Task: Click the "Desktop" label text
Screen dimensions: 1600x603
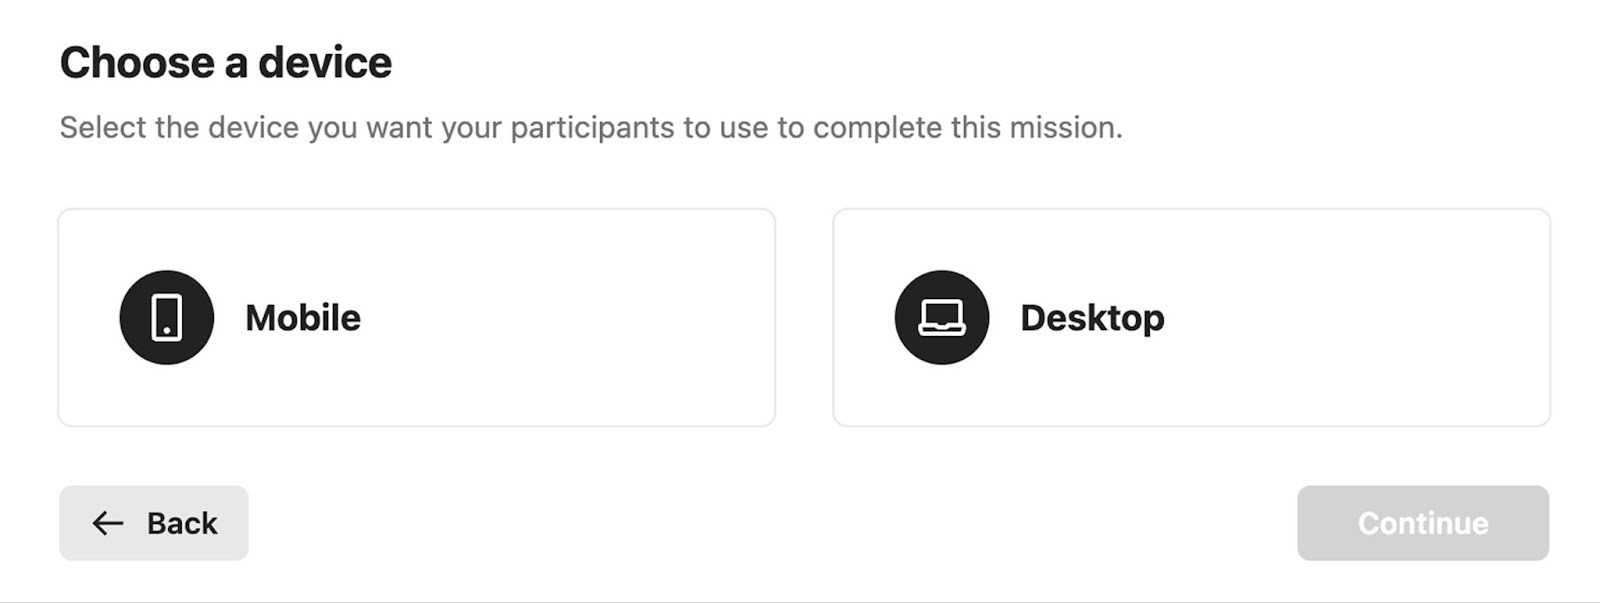Action: (1092, 318)
